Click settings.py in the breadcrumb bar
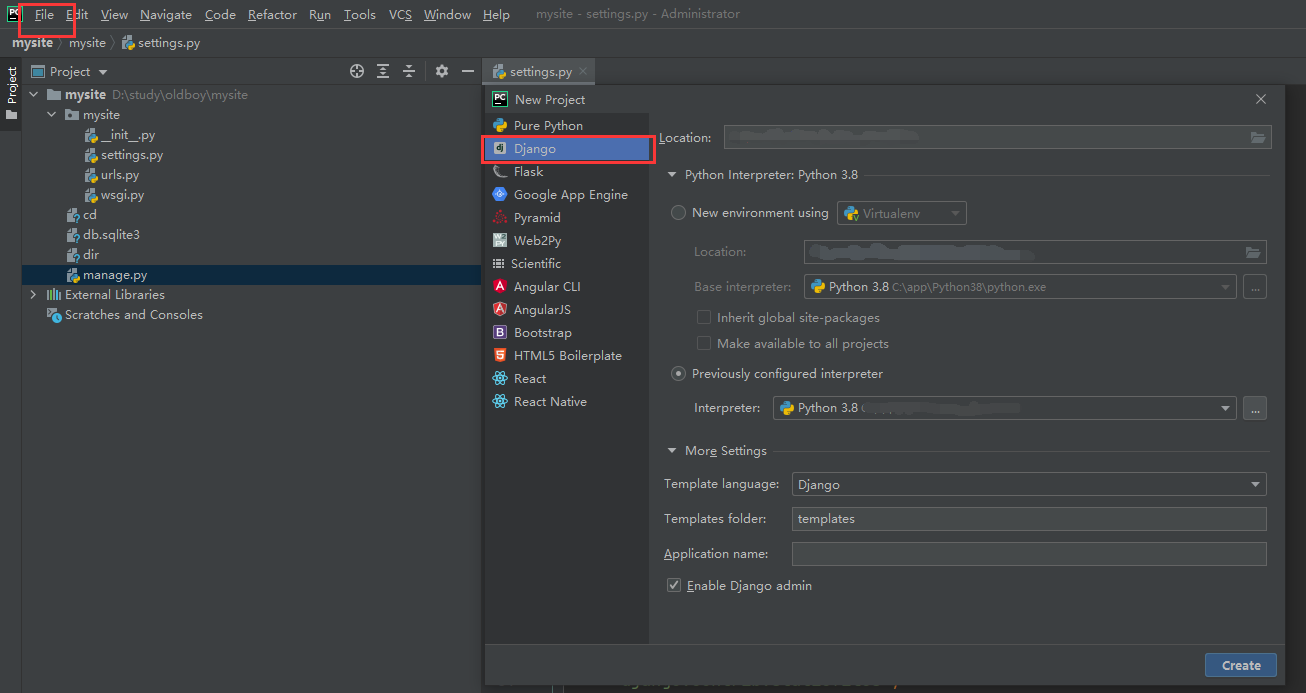 (x=161, y=43)
